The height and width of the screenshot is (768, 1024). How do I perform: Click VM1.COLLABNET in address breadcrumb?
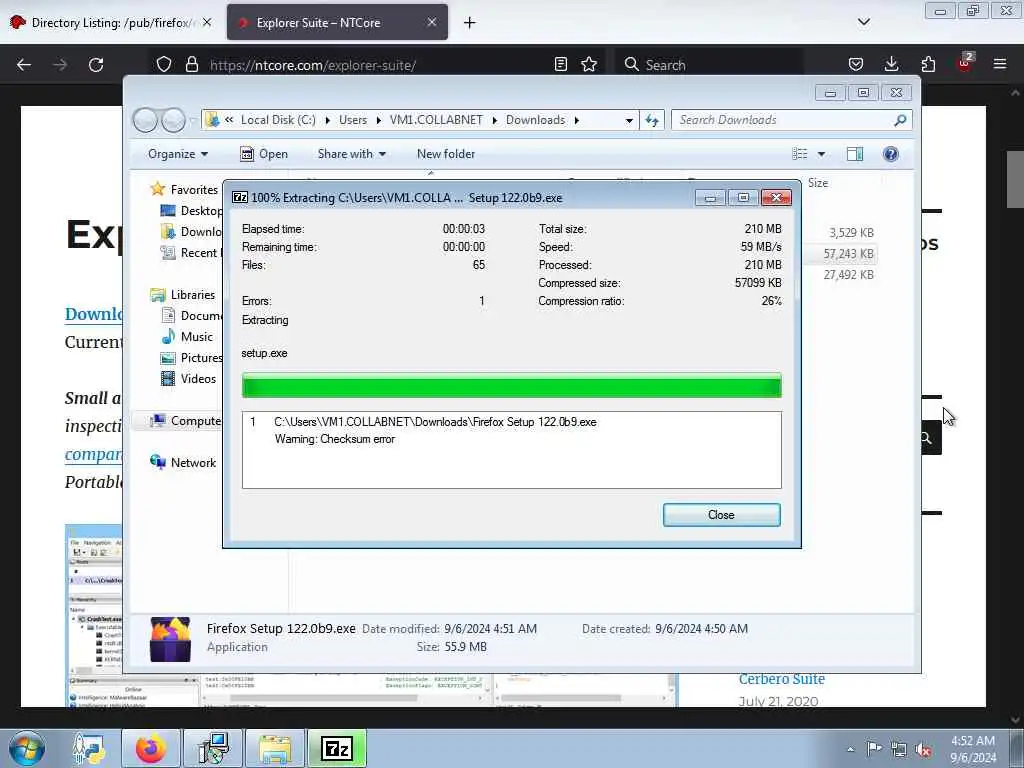click(436, 120)
